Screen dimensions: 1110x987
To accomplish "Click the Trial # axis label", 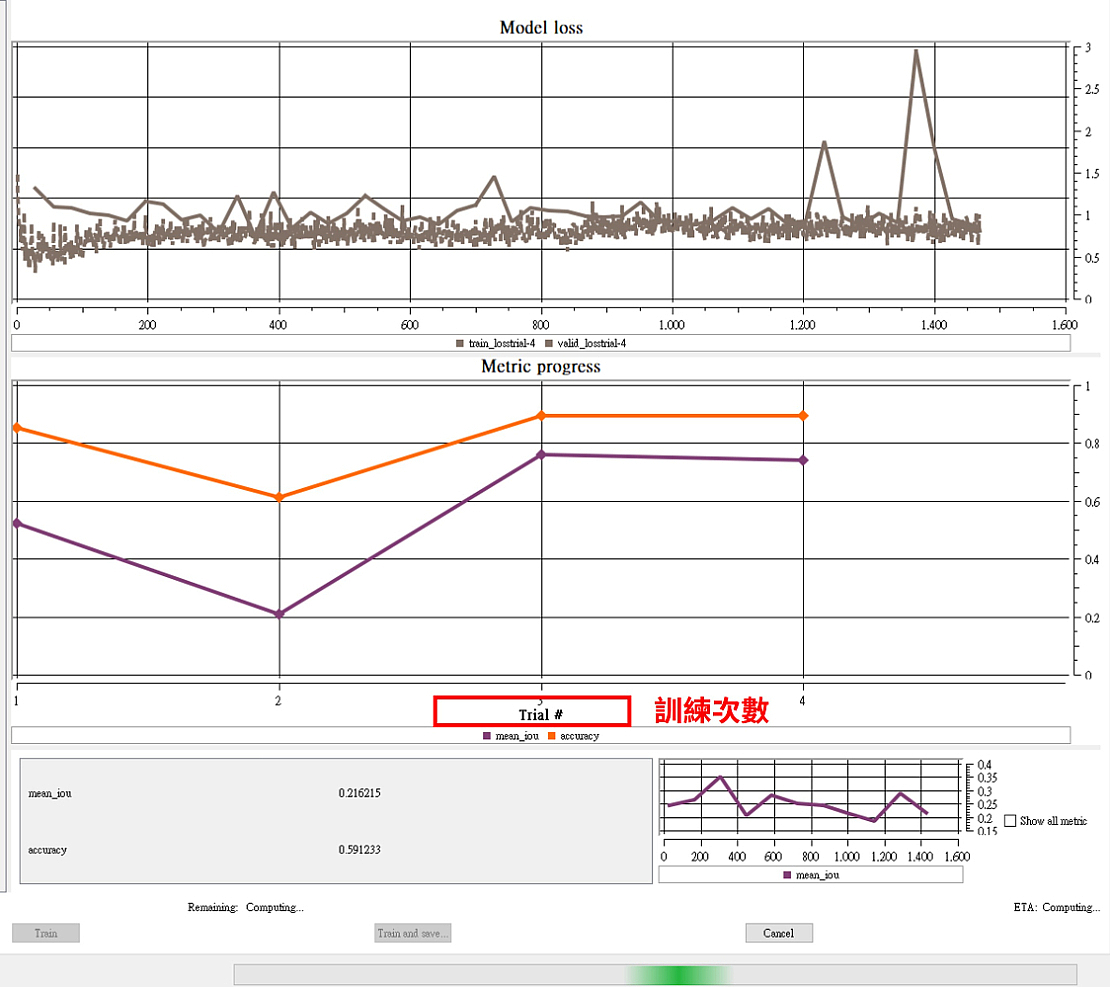I will 540,714.
